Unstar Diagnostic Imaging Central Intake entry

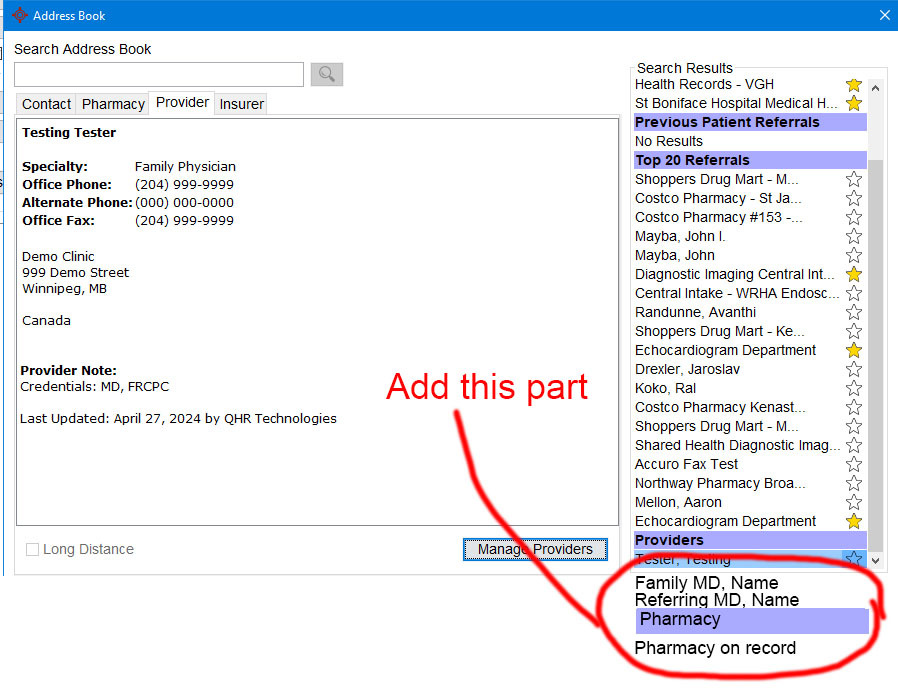tap(853, 275)
